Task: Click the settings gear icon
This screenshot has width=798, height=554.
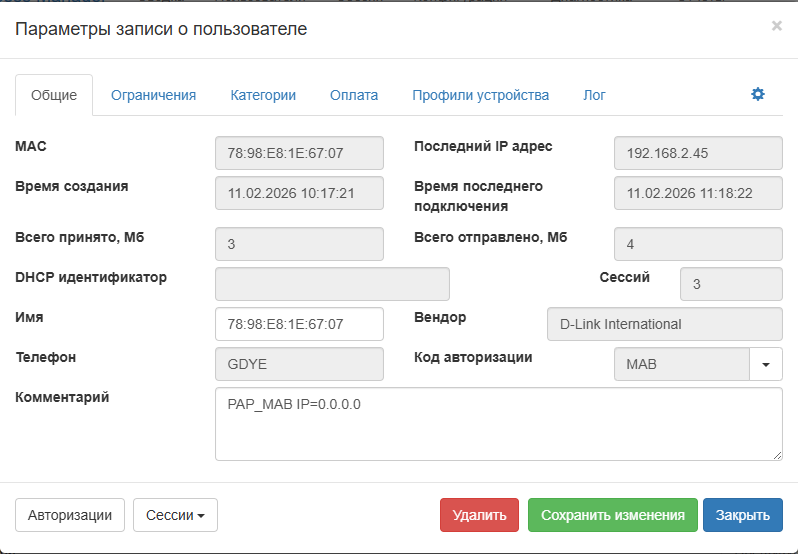Action: point(758,94)
